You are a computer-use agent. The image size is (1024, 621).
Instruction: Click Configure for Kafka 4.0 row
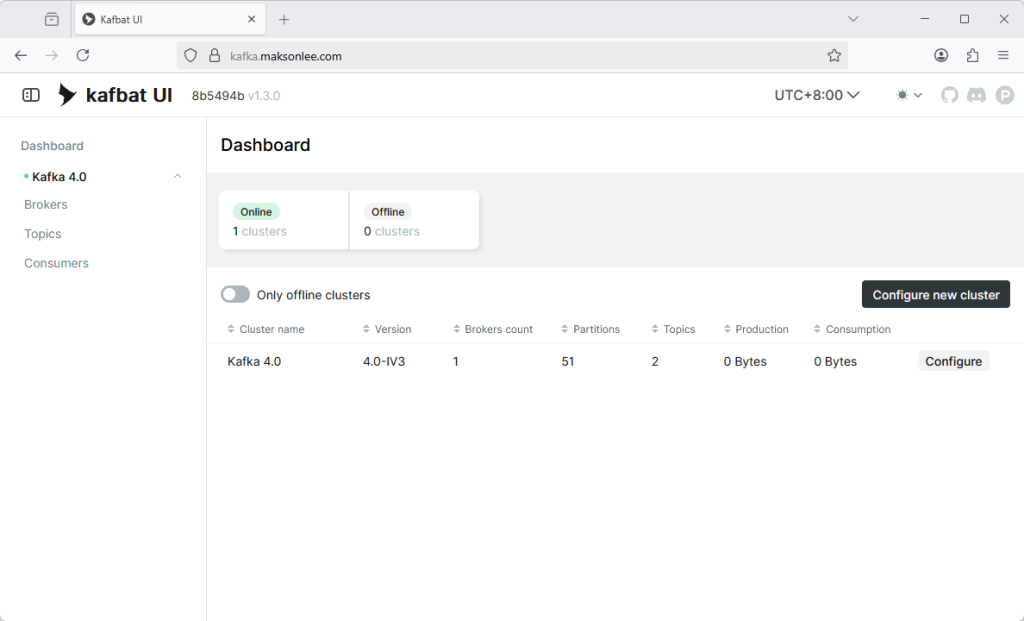coord(953,361)
